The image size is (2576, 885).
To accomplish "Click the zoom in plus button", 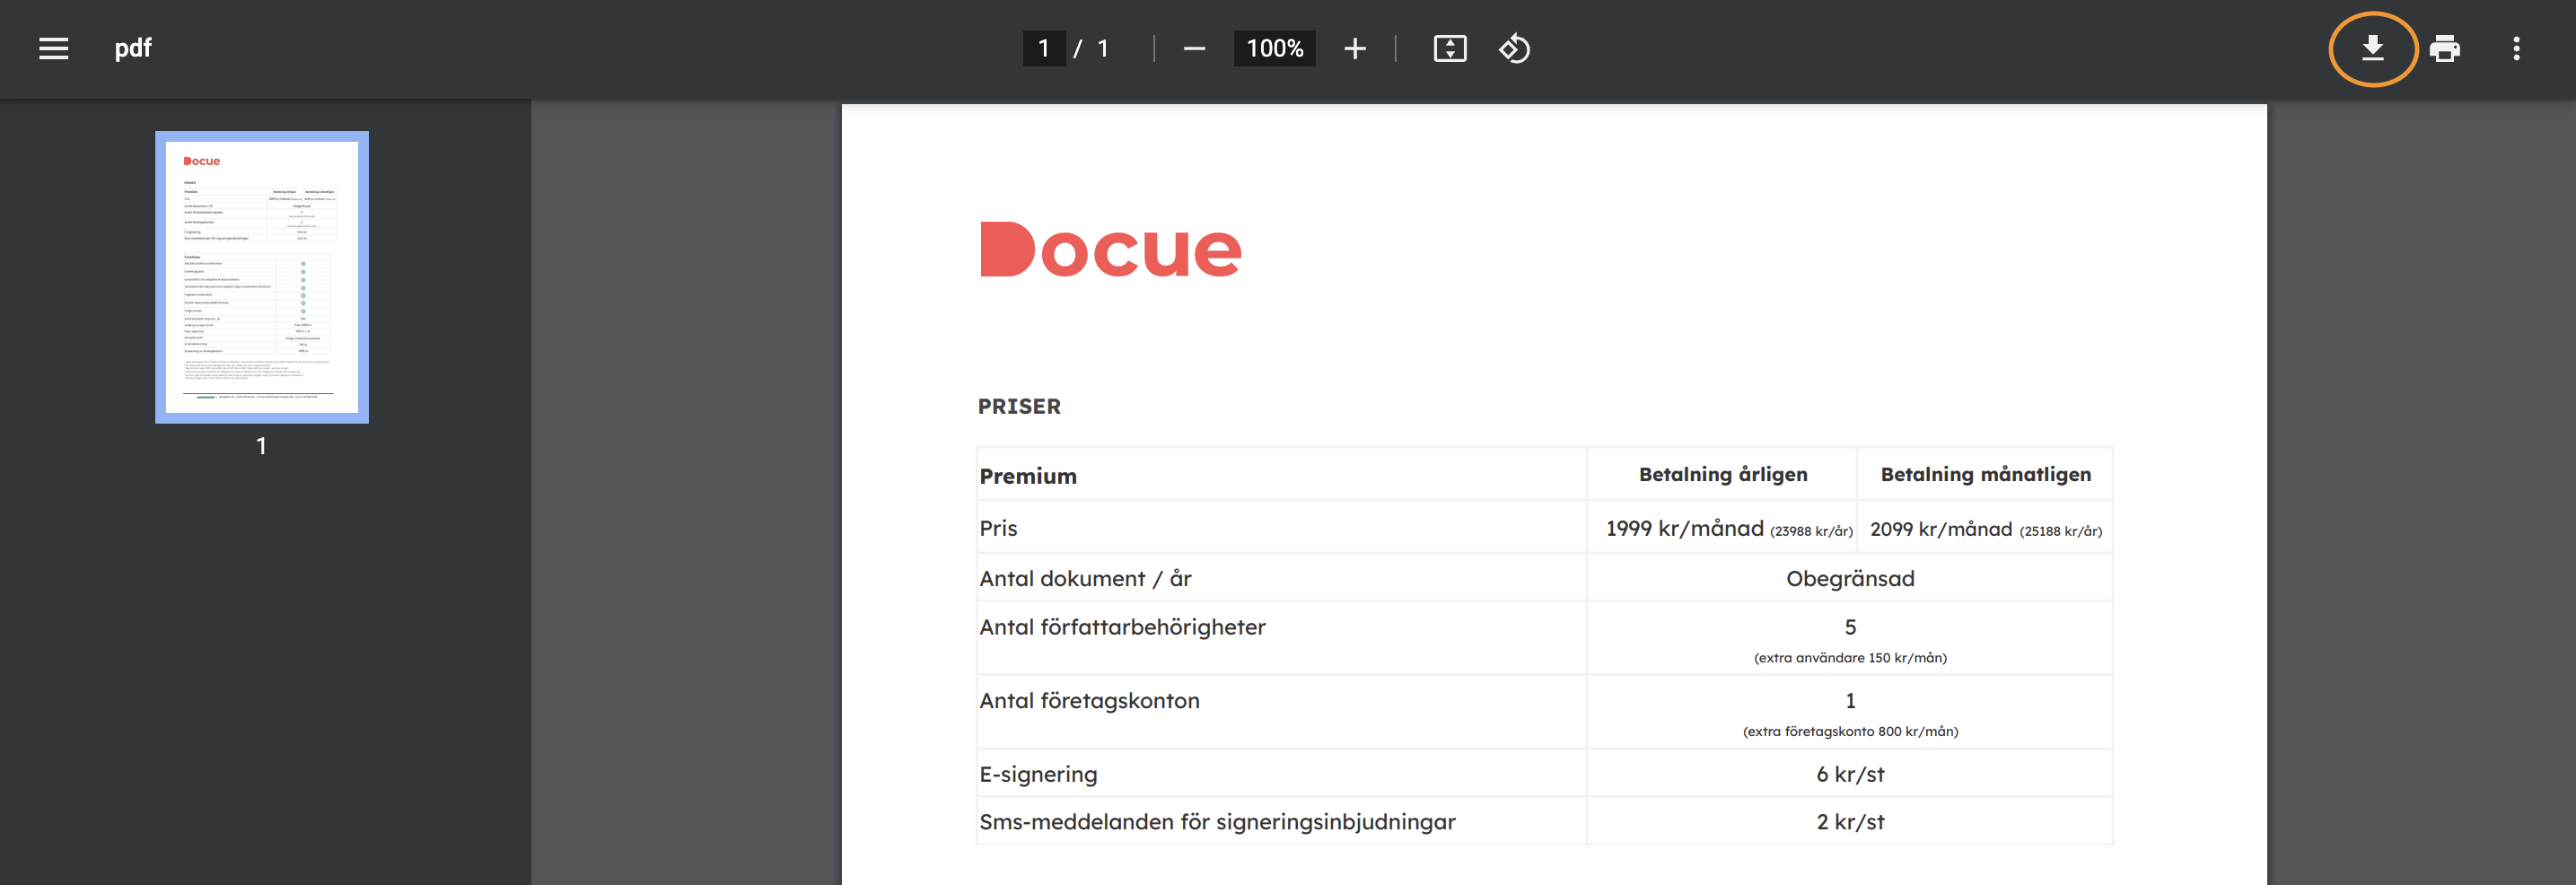I will 1354,48.
